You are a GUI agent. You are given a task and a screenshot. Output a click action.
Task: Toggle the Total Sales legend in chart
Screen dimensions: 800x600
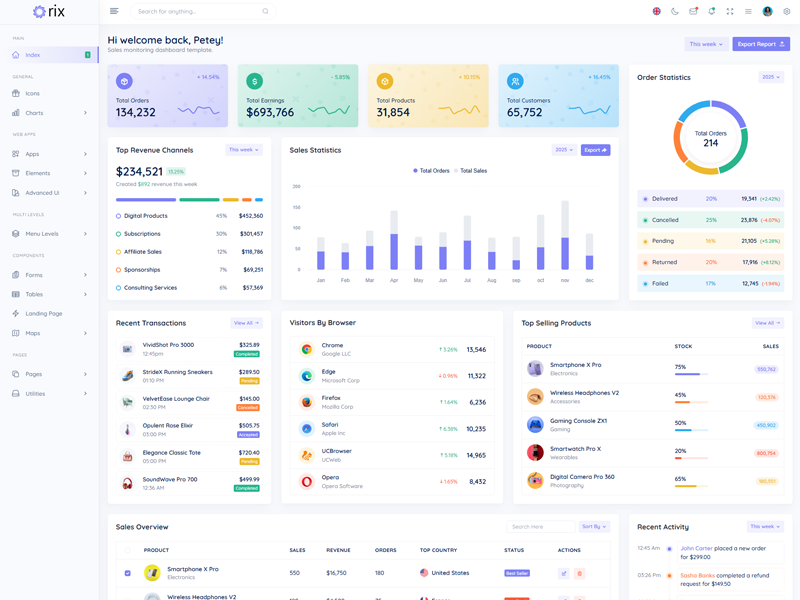(x=470, y=171)
